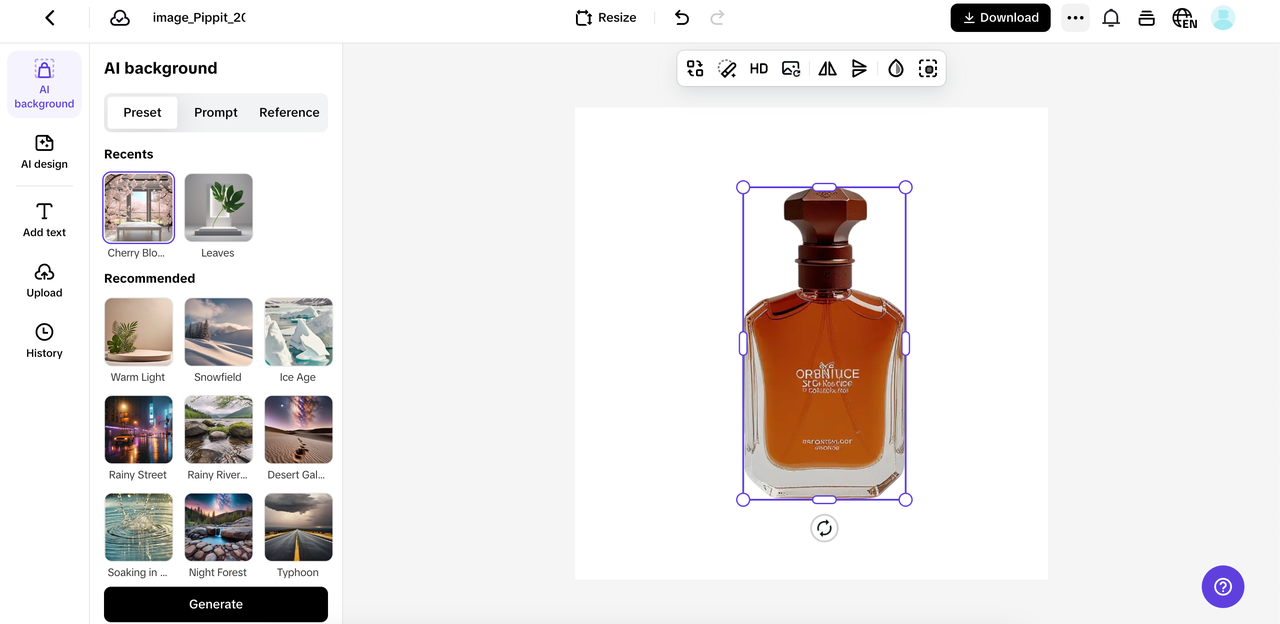
Task: Open the user profile avatar menu
Action: [x=1222, y=18]
